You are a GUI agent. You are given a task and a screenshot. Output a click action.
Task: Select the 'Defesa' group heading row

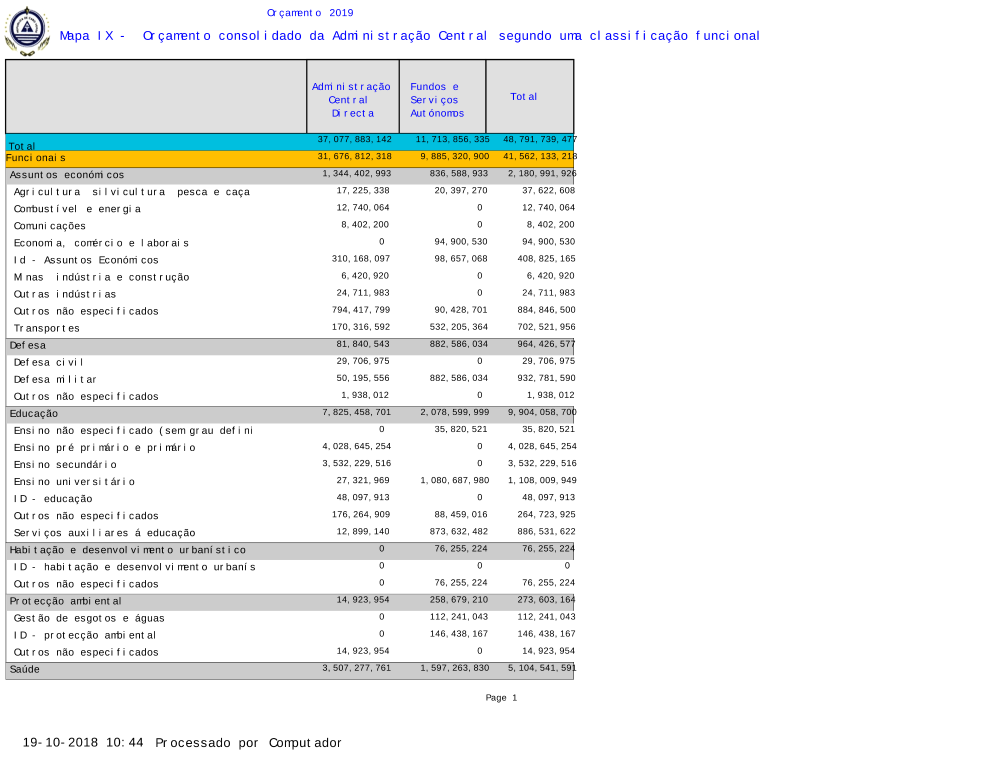[28, 345]
